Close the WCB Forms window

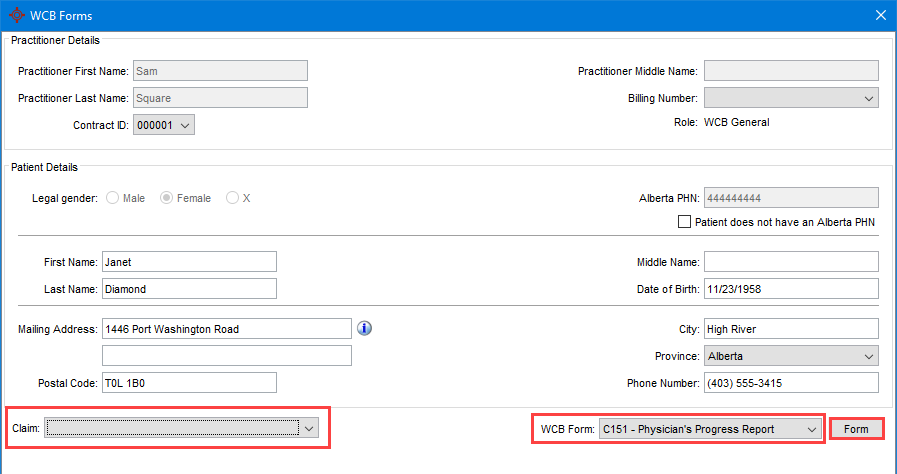880,15
